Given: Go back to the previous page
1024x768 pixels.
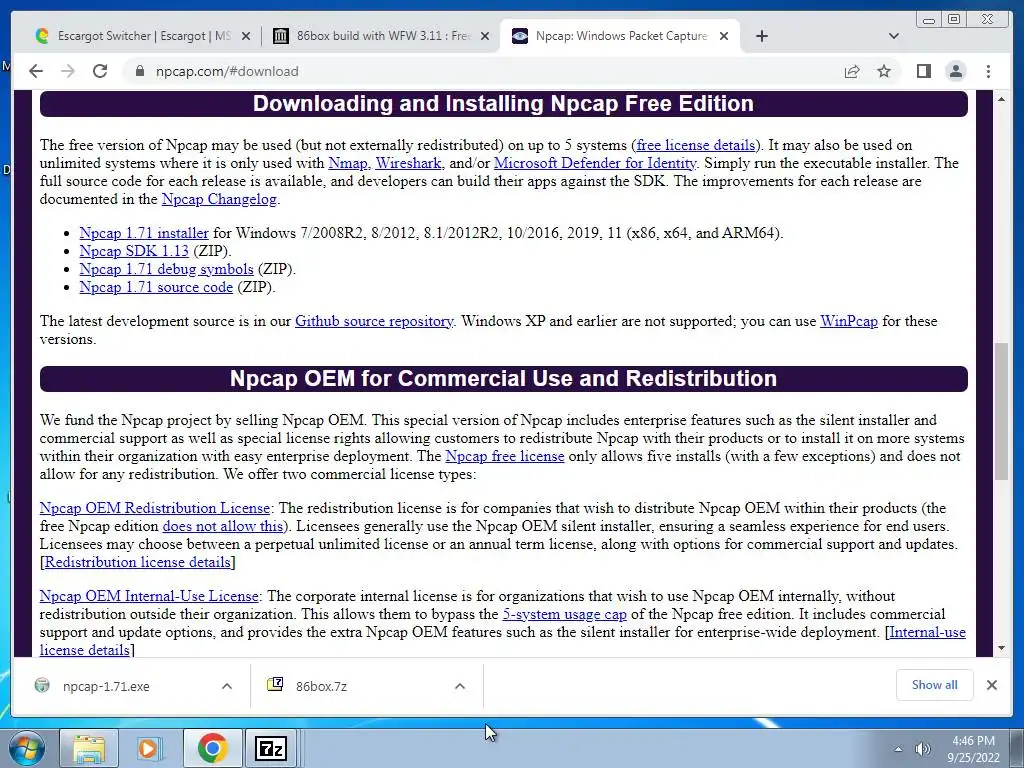Looking at the screenshot, I should point(36,71).
